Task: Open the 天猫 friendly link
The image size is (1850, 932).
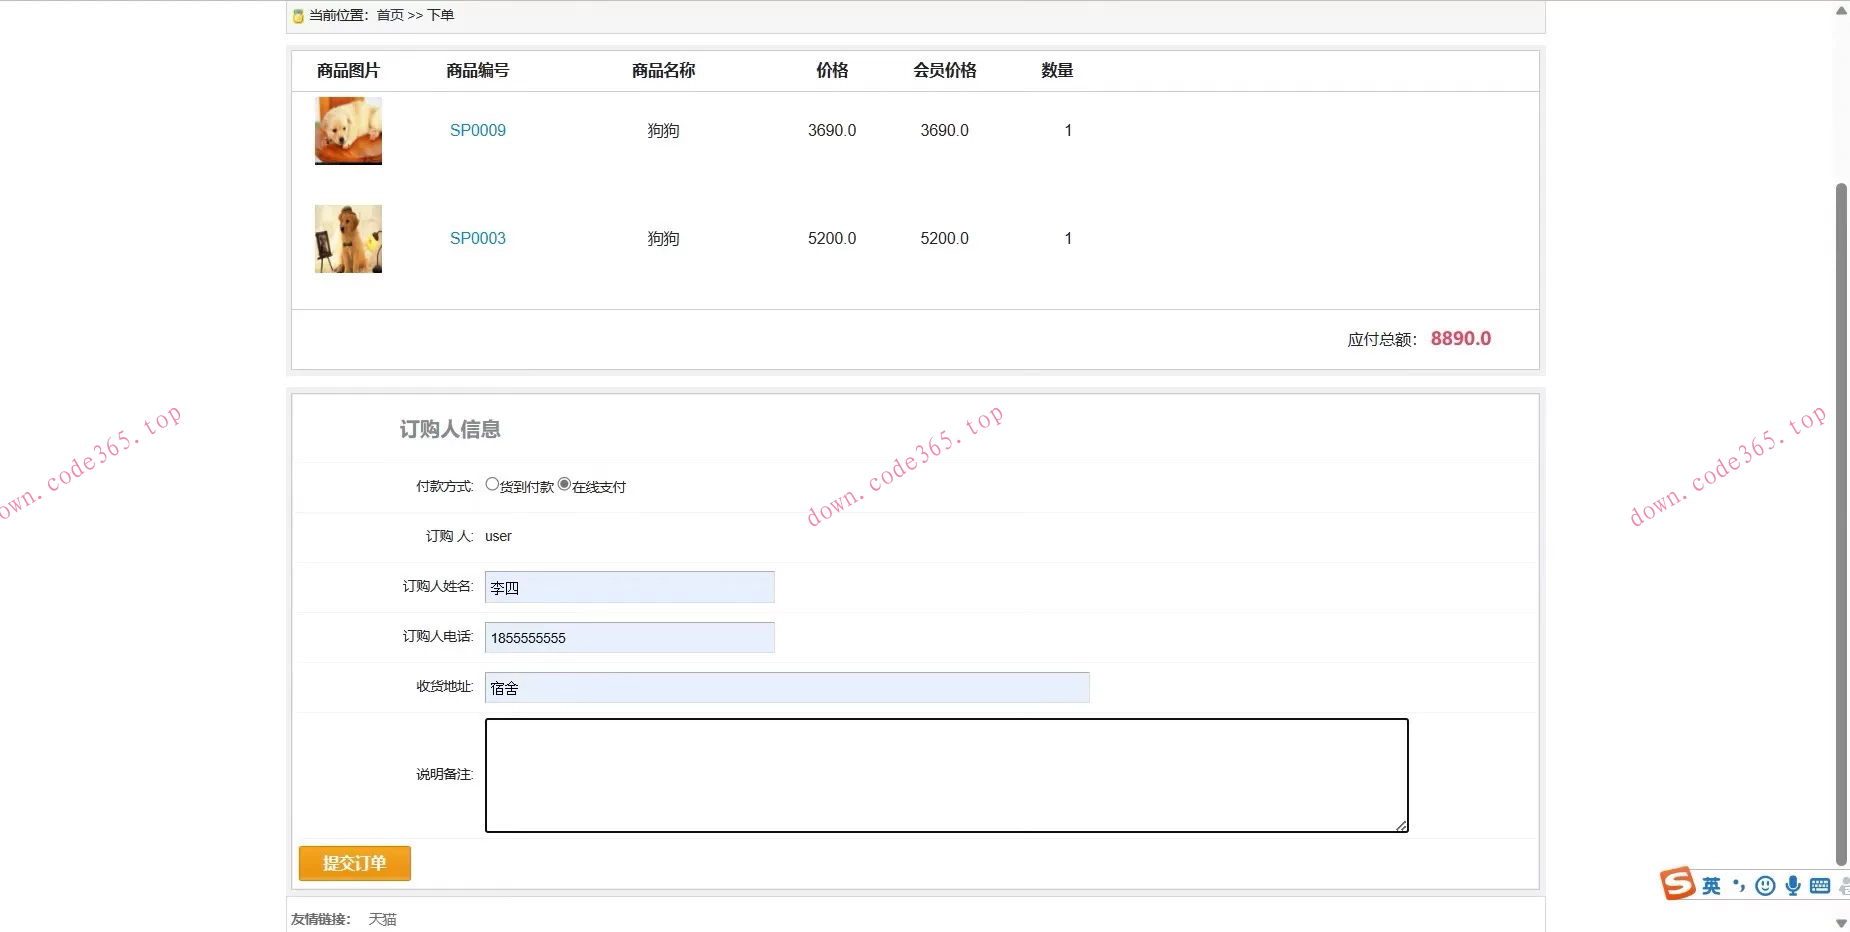Action: pos(382,919)
